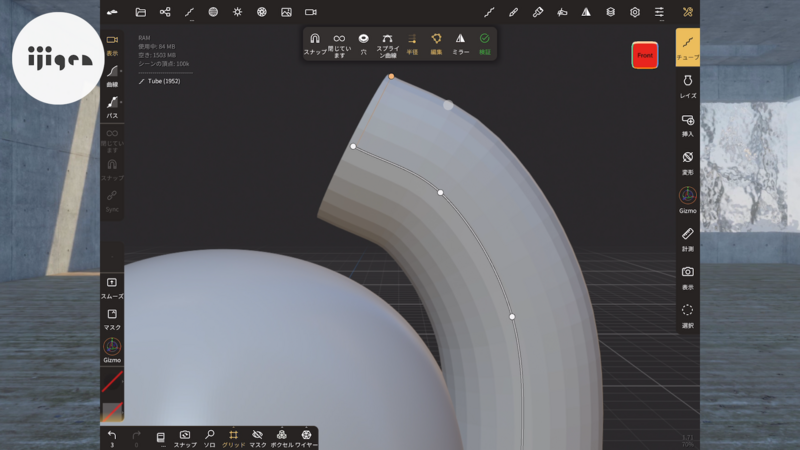Image resolution: width=800 pixels, height=450 pixels.
Task: Open the Scene hierarchy share-node menu
Action: pos(165,12)
